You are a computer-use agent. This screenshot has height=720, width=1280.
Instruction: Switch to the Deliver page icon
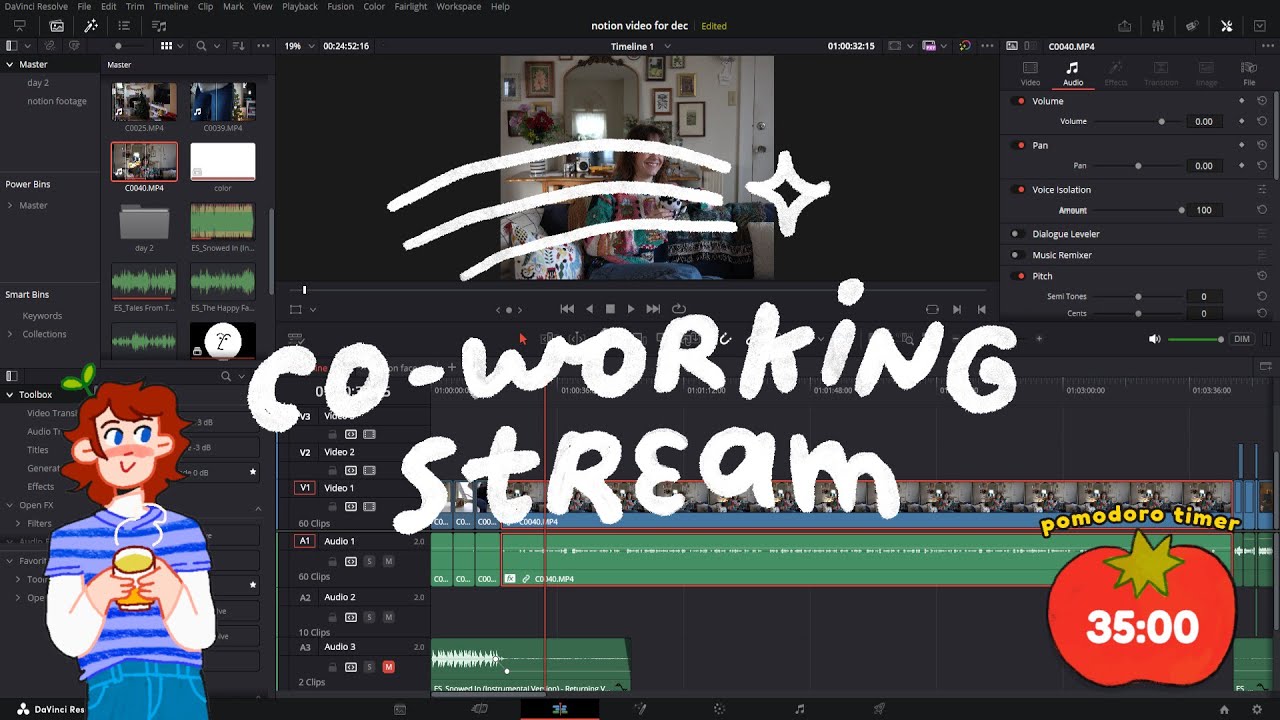(x=879, y=709)
